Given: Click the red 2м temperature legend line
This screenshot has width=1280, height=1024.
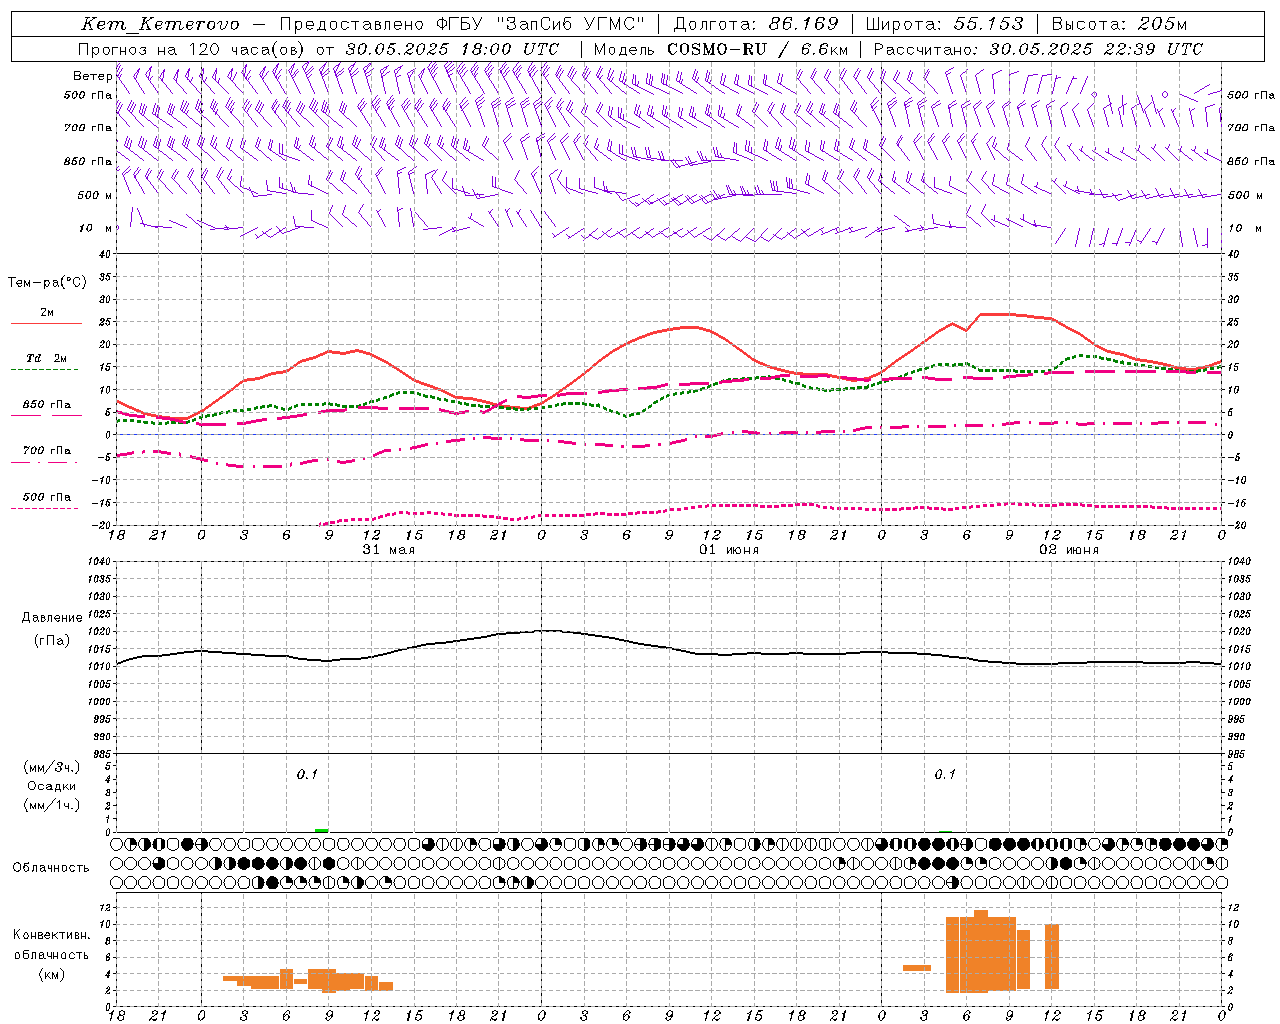Looking at the screenshot, I should 46,323.
